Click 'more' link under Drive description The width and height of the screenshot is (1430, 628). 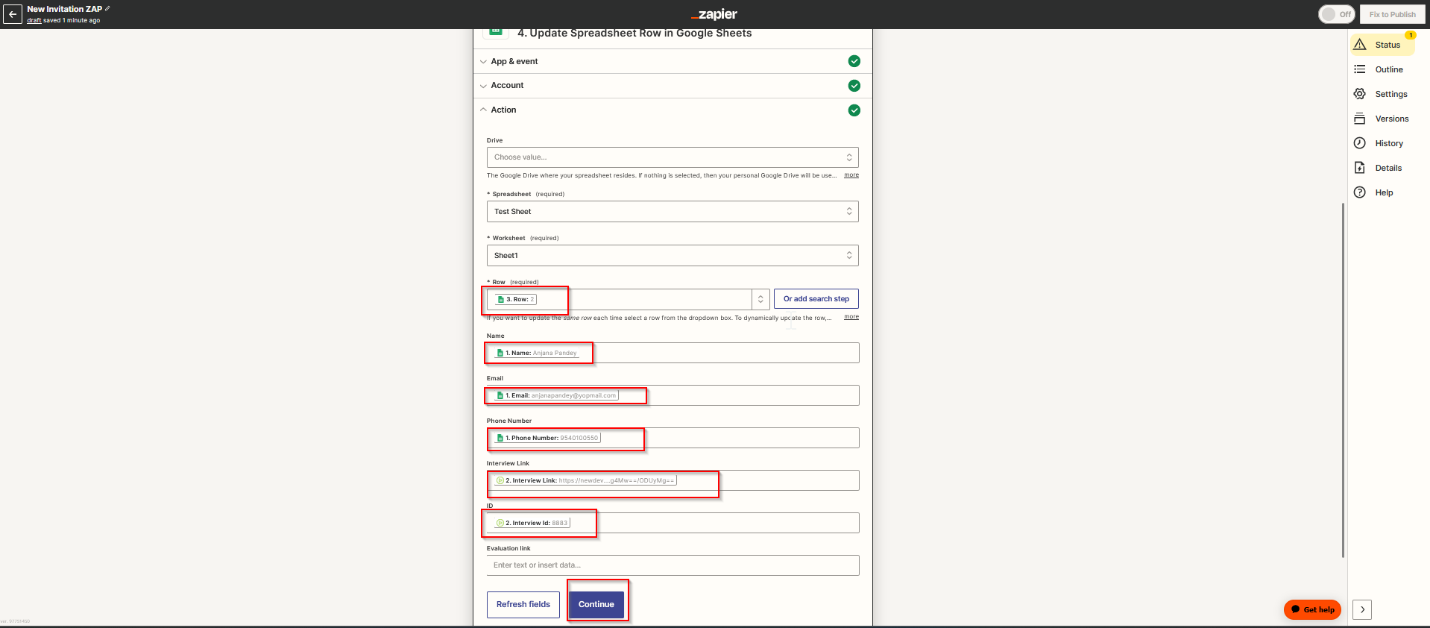click(x=851, y=175)
